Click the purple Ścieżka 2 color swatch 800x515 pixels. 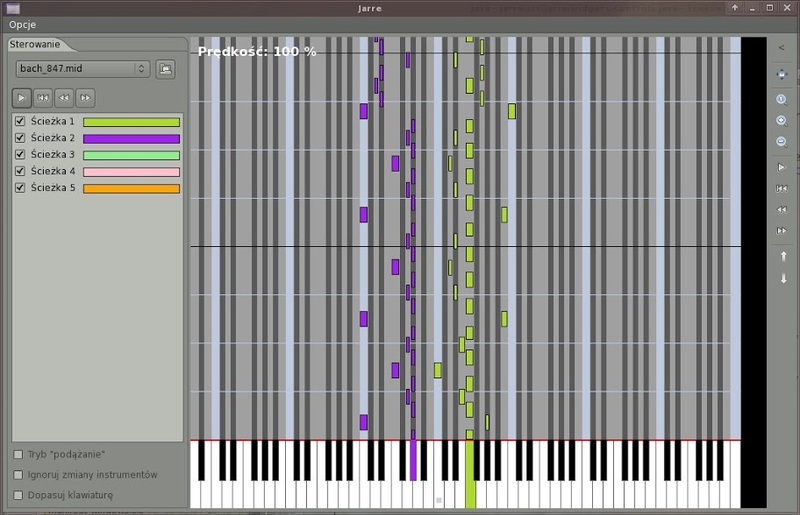pos(131,138)
